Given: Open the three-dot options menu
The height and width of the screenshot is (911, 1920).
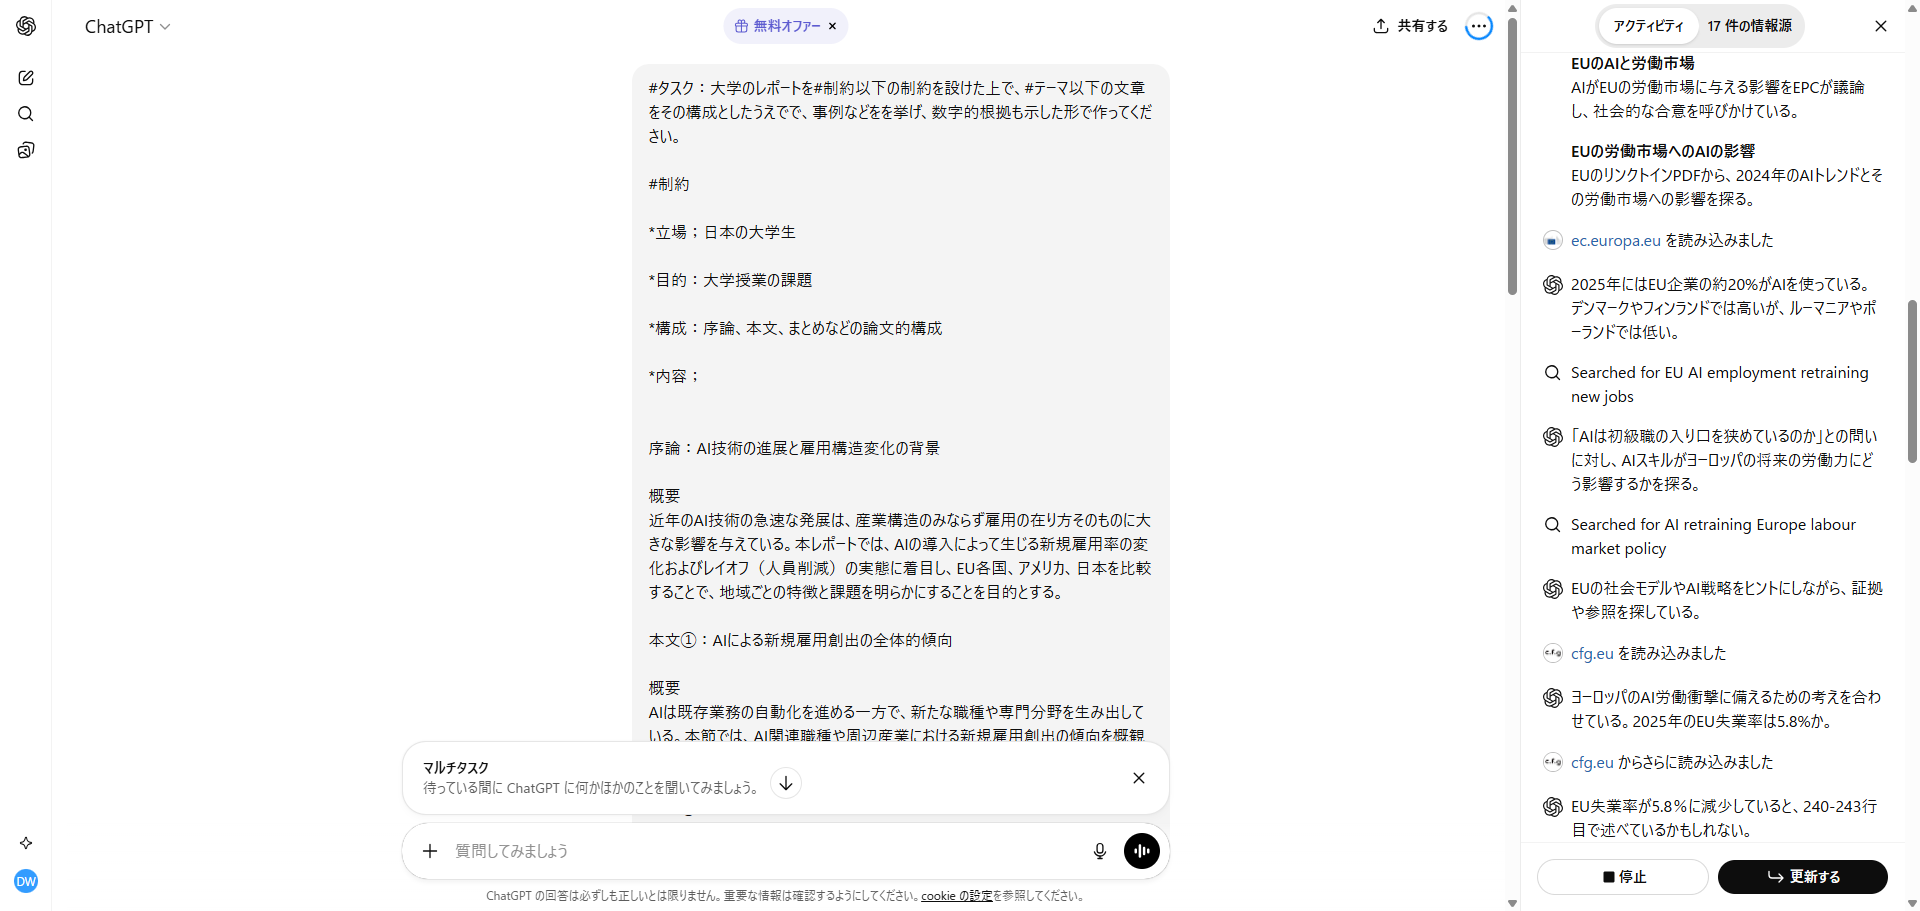Looking at the screenshot, I should tap(1478, 27).
